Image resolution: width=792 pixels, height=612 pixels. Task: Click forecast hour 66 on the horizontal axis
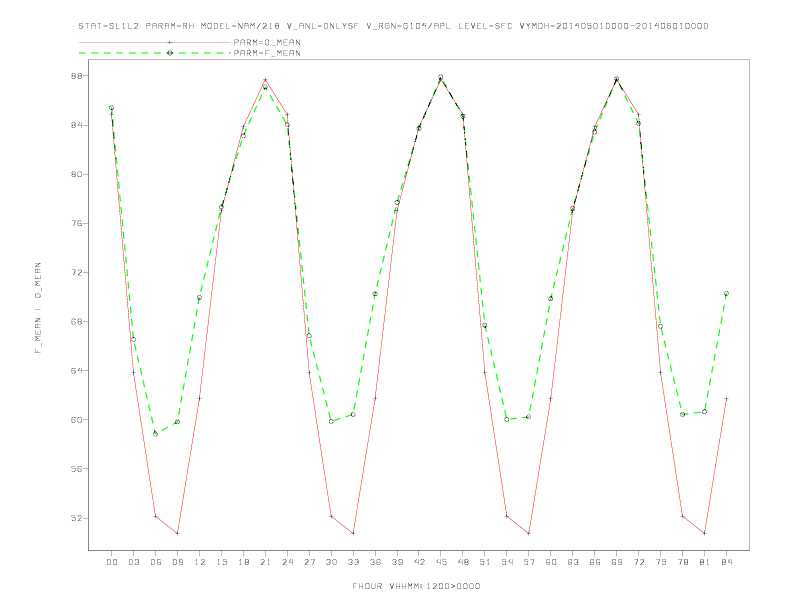pyautogui.click(x=595, y=562)
